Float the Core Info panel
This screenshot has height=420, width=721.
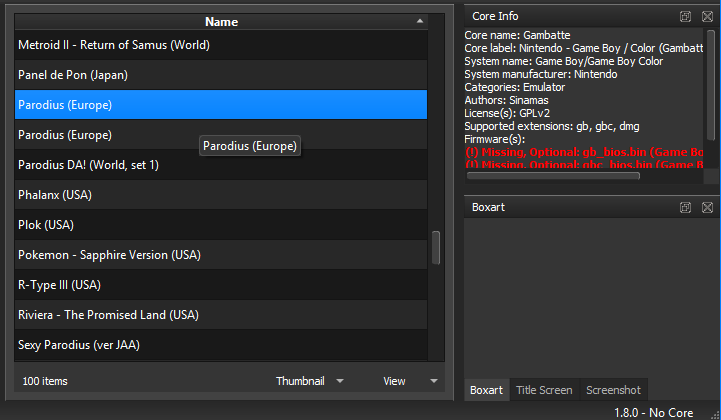686,16
